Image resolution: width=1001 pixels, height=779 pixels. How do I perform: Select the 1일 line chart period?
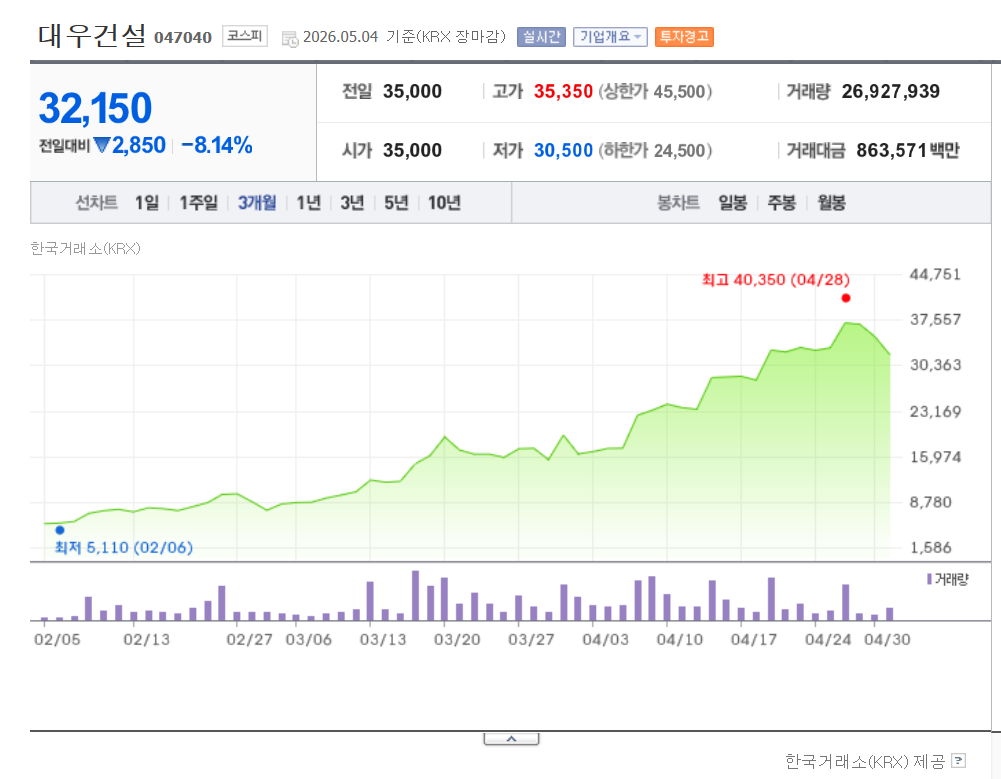click(146, 203)
